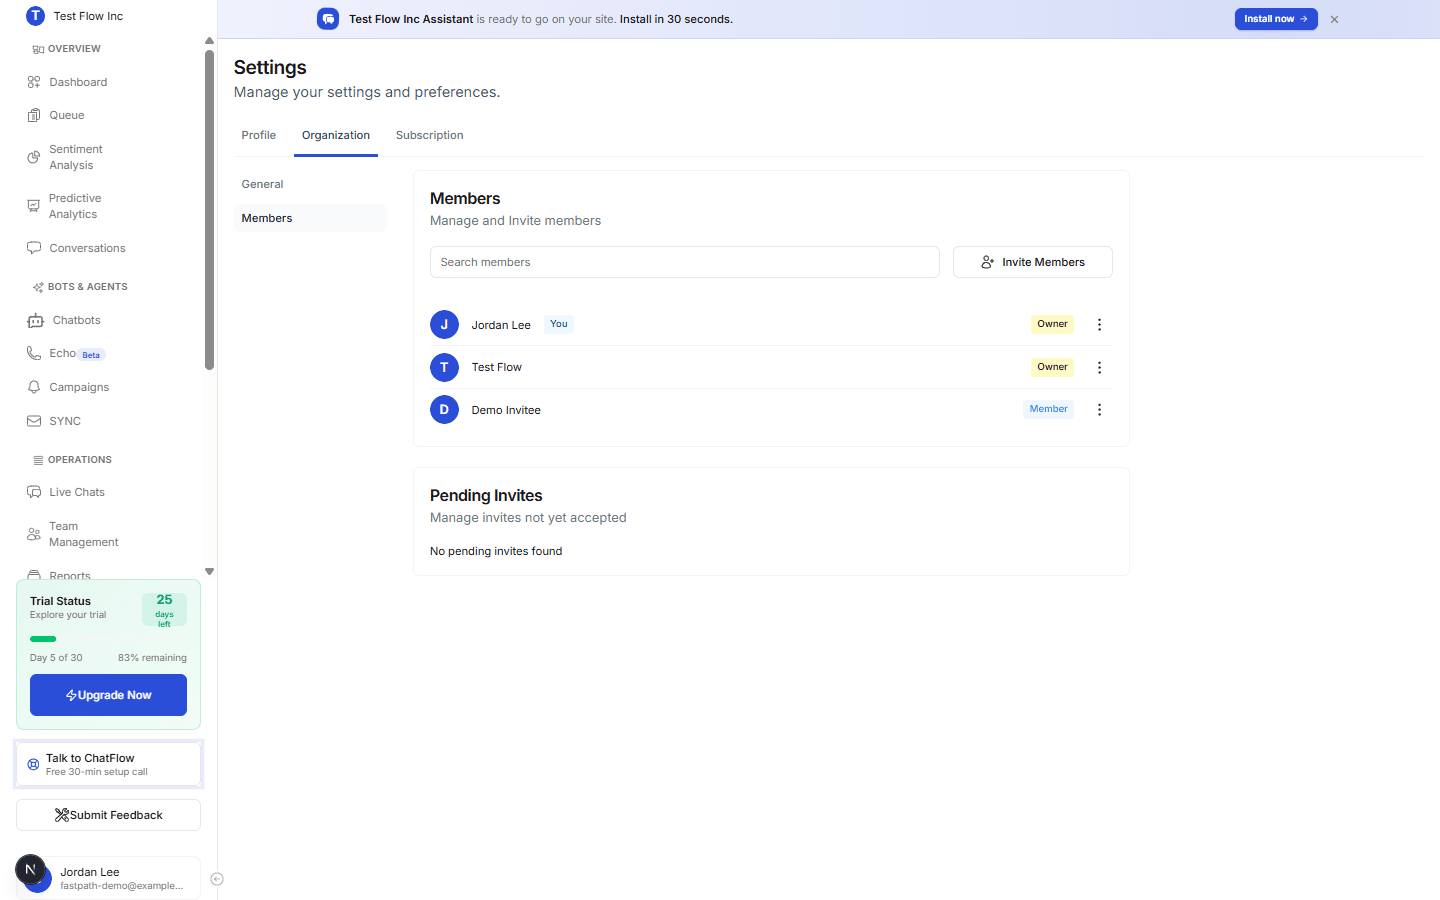
Task: Open the Echo Beta feature
Action: 64,353
